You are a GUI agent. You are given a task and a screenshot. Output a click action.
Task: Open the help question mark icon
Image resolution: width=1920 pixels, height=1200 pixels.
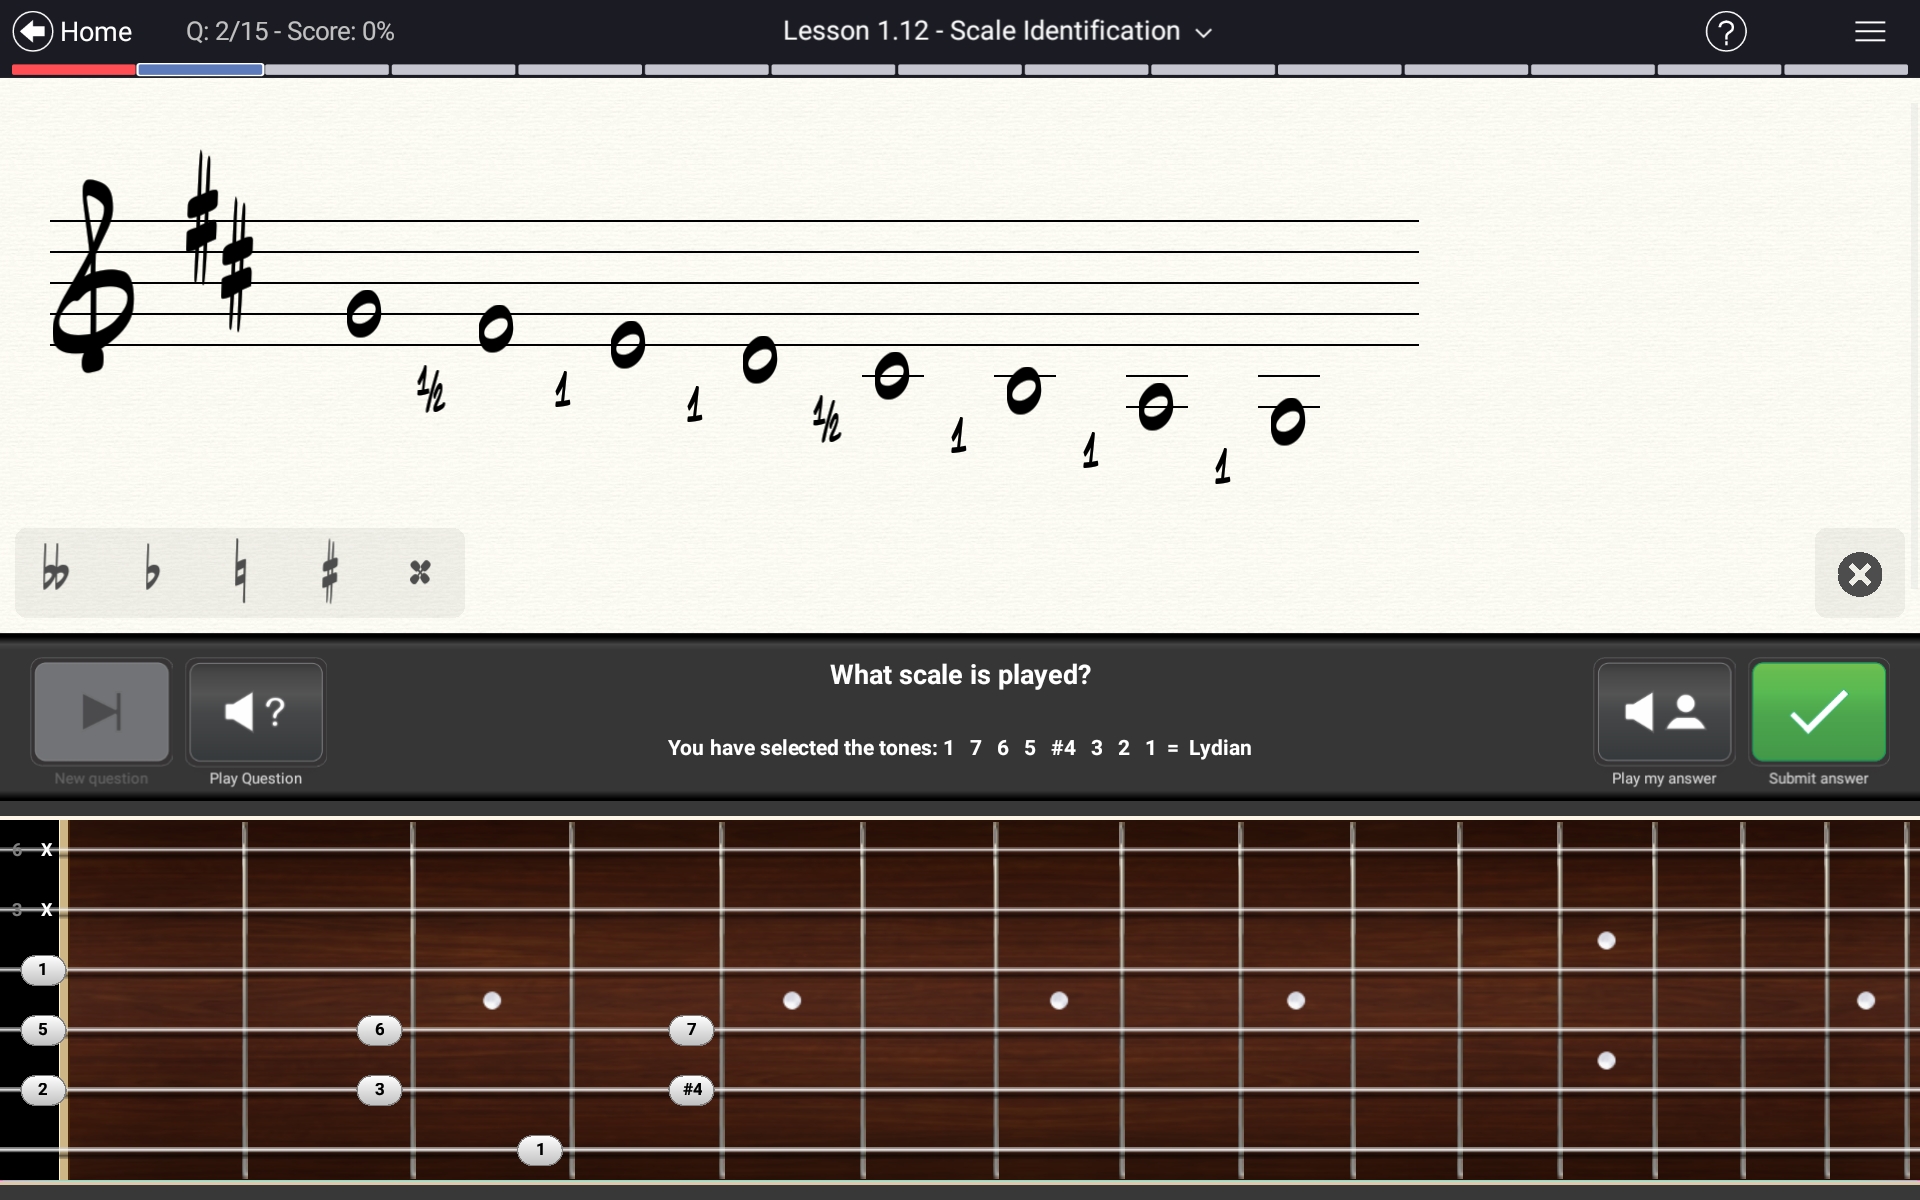tap(1725, 32)
